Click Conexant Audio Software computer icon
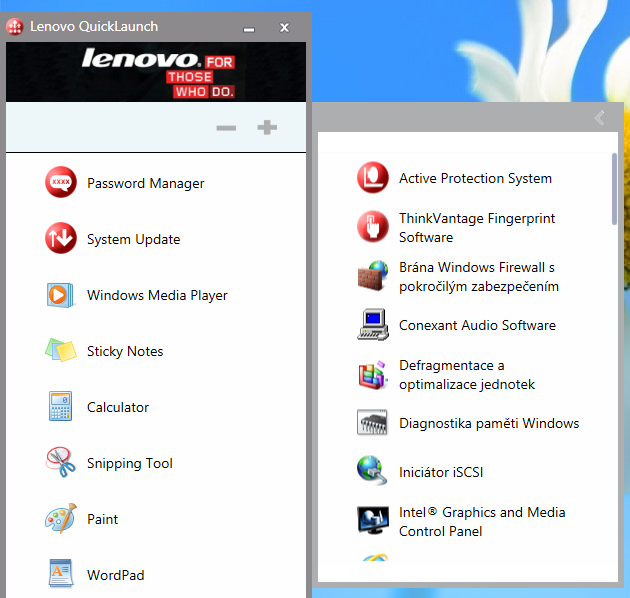 373,324
